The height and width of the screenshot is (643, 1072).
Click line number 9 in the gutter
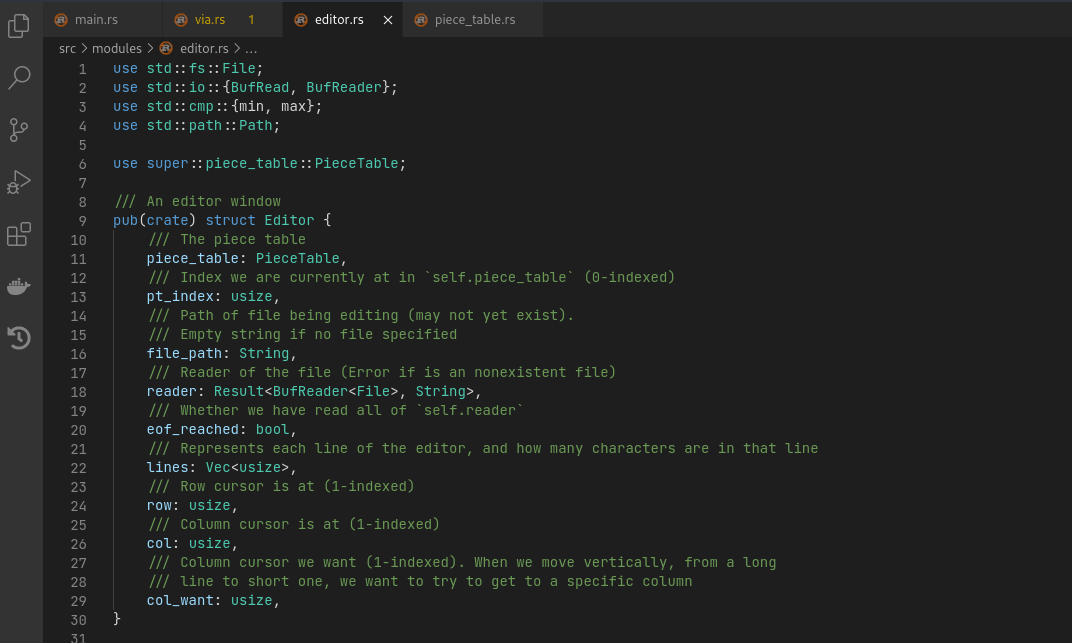coord(82,221)
